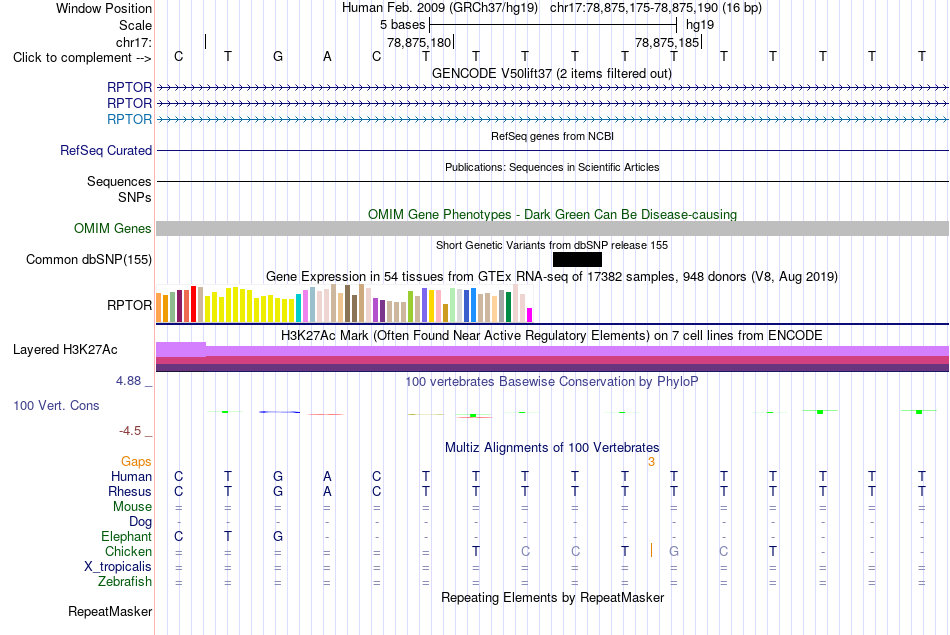Click the 'chr17:' ruler label

pos(133,42)
